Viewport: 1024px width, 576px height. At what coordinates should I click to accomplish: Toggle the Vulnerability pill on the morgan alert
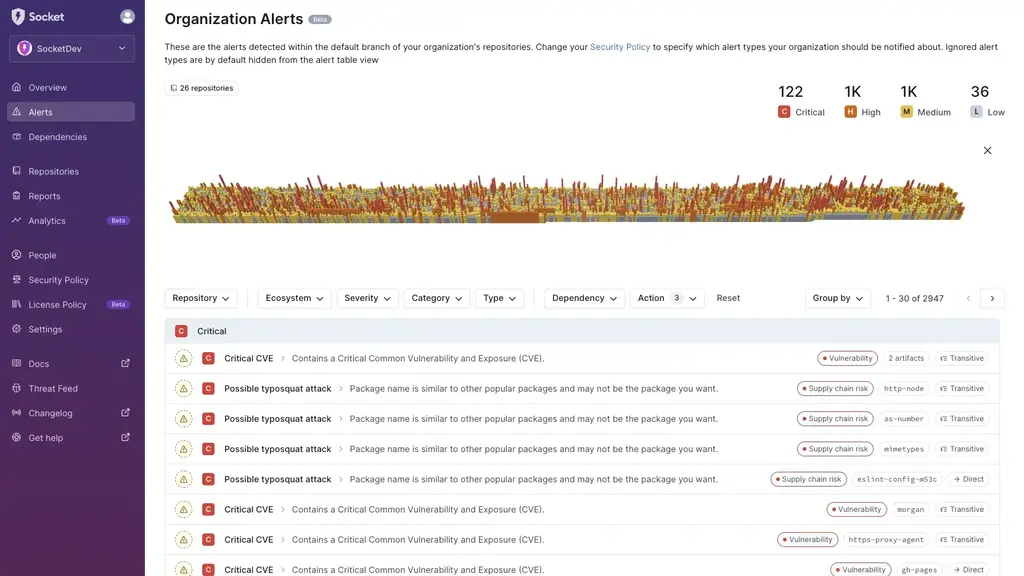tap(856, 509)
